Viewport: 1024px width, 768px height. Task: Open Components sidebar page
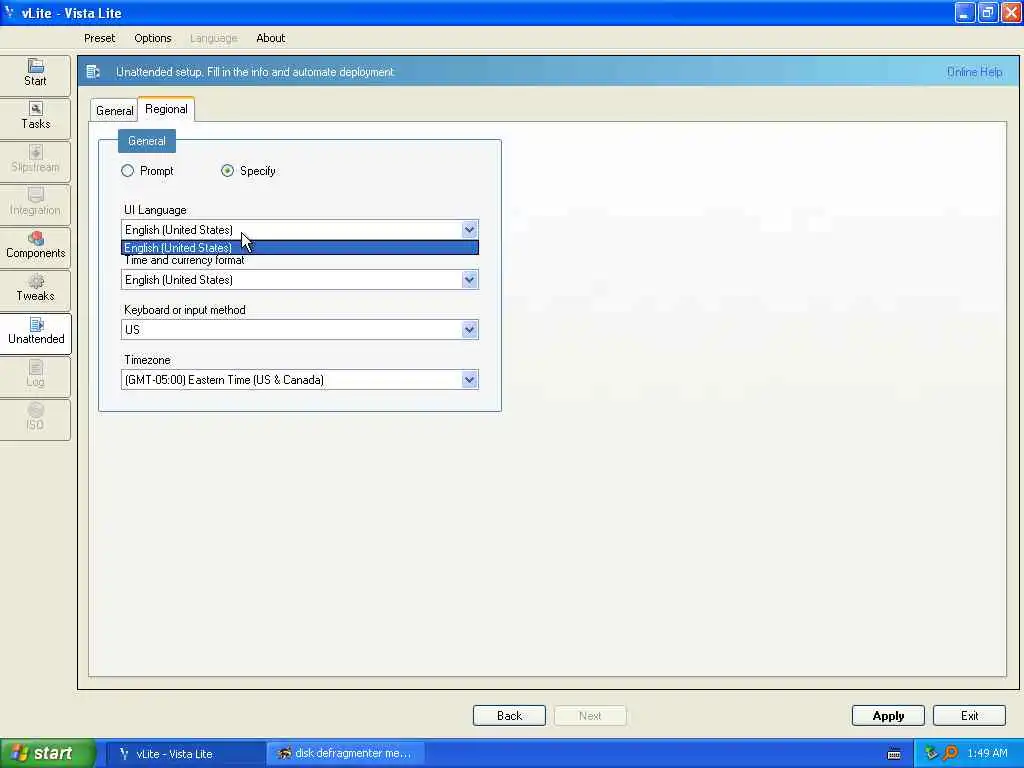(x=35, y=246)
